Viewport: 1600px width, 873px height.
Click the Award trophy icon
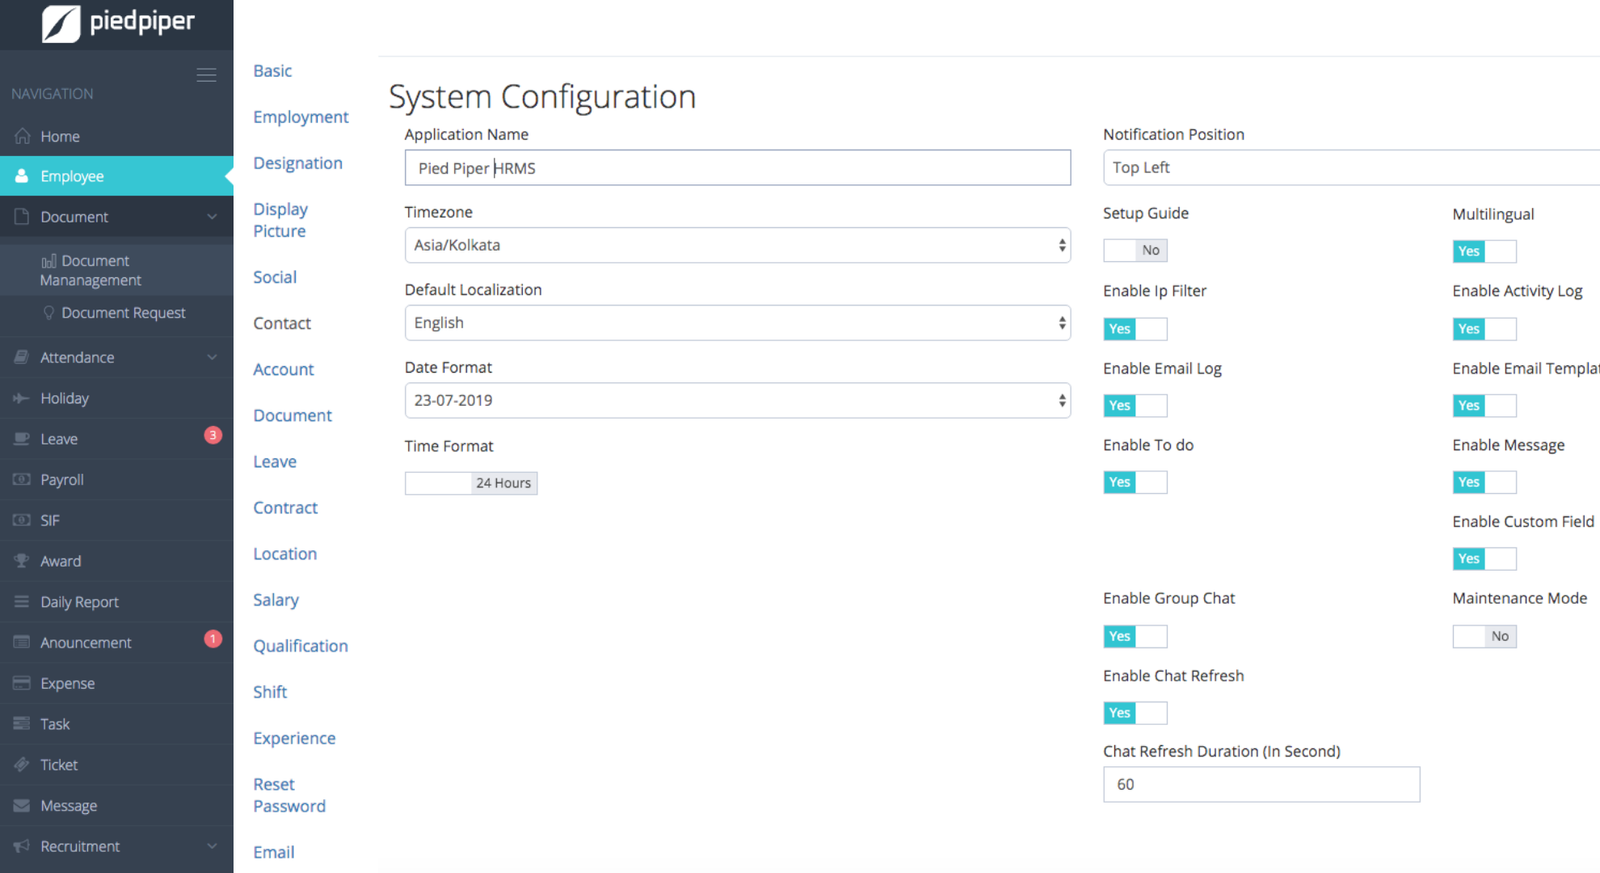(x=21, y=561)
